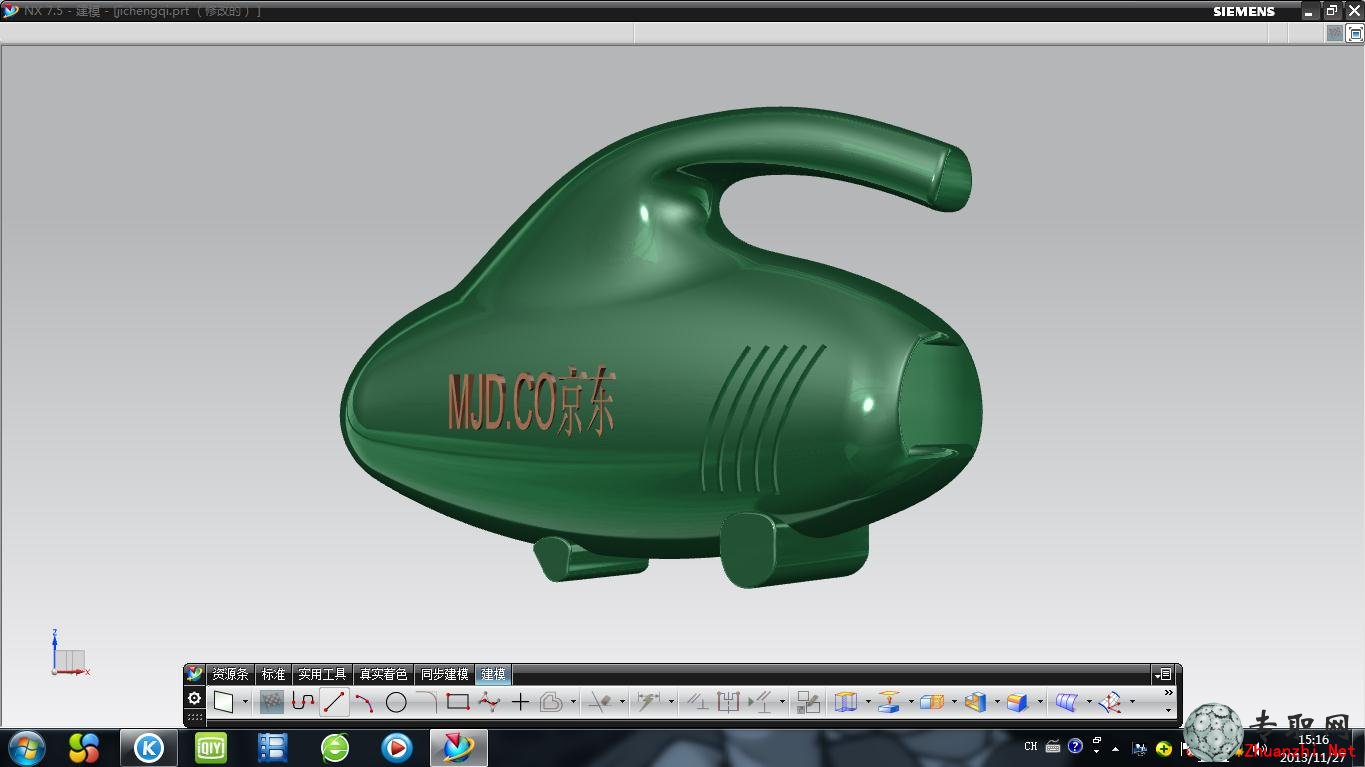1365x767 pixels.
Task: Open the Inferred Dimensions dropdown arrow
Action: pos(671,702)
